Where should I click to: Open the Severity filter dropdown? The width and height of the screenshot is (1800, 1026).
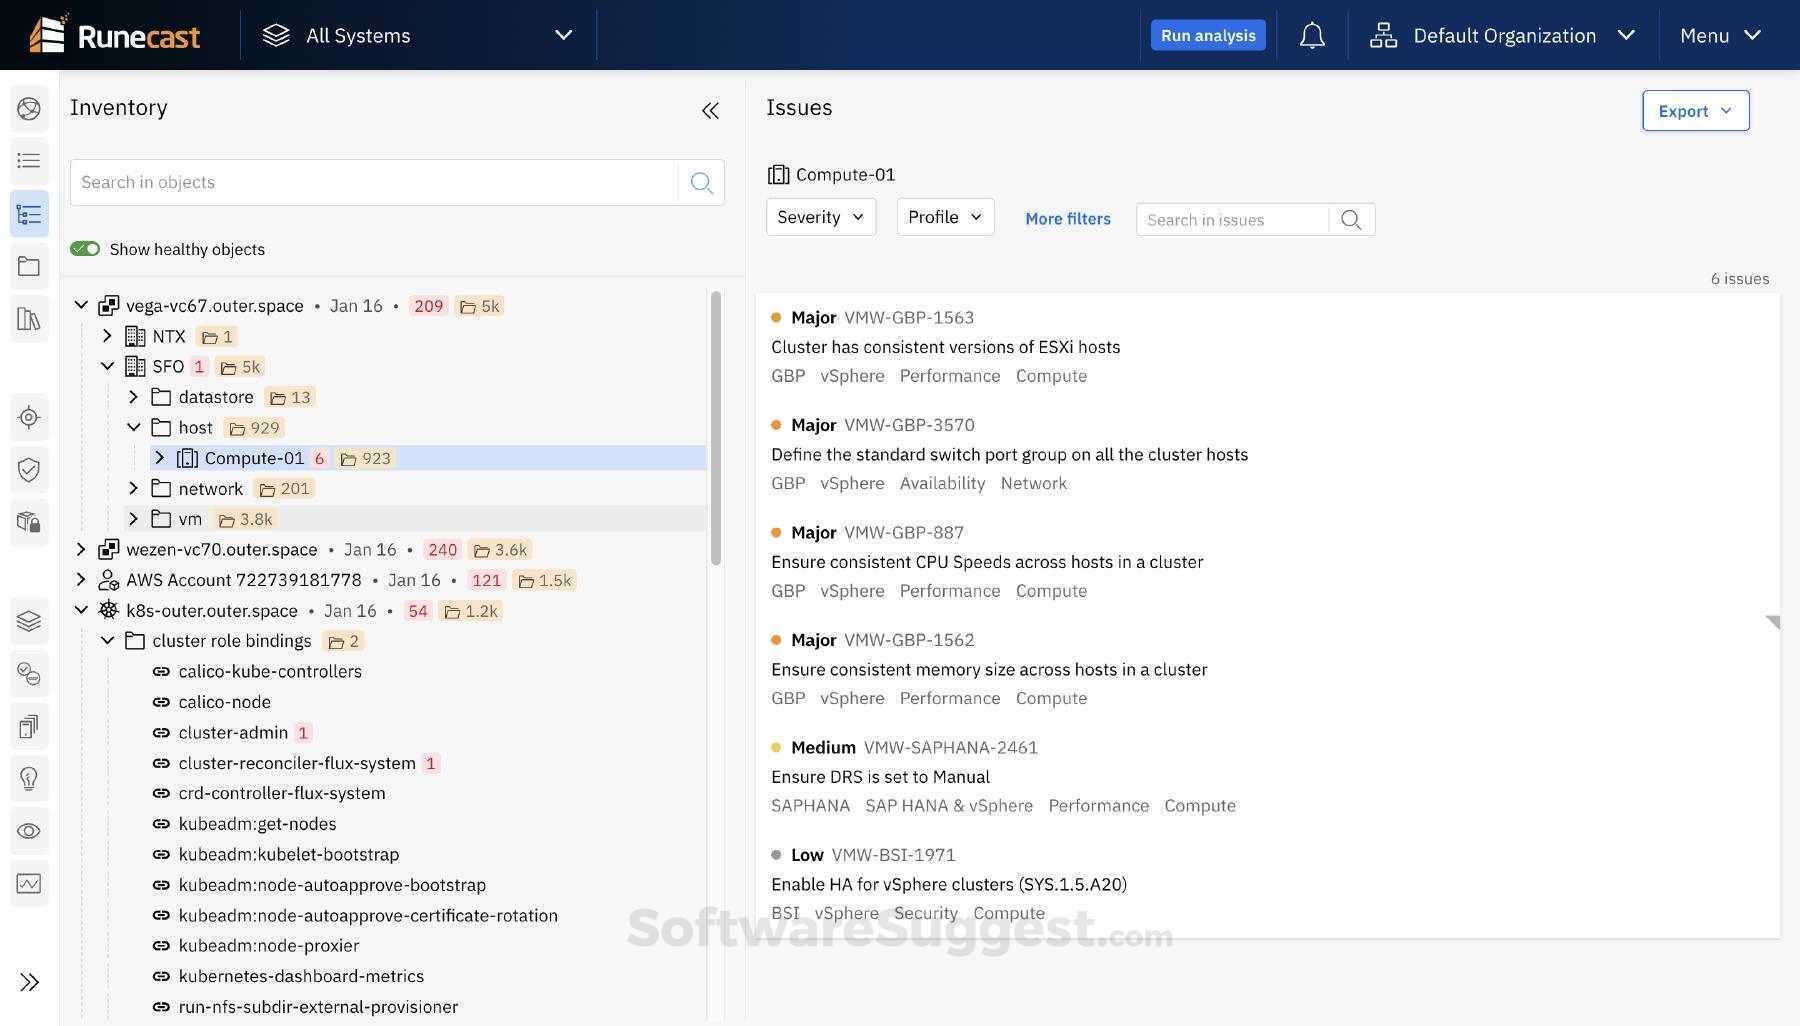click(x=820, y=217)
